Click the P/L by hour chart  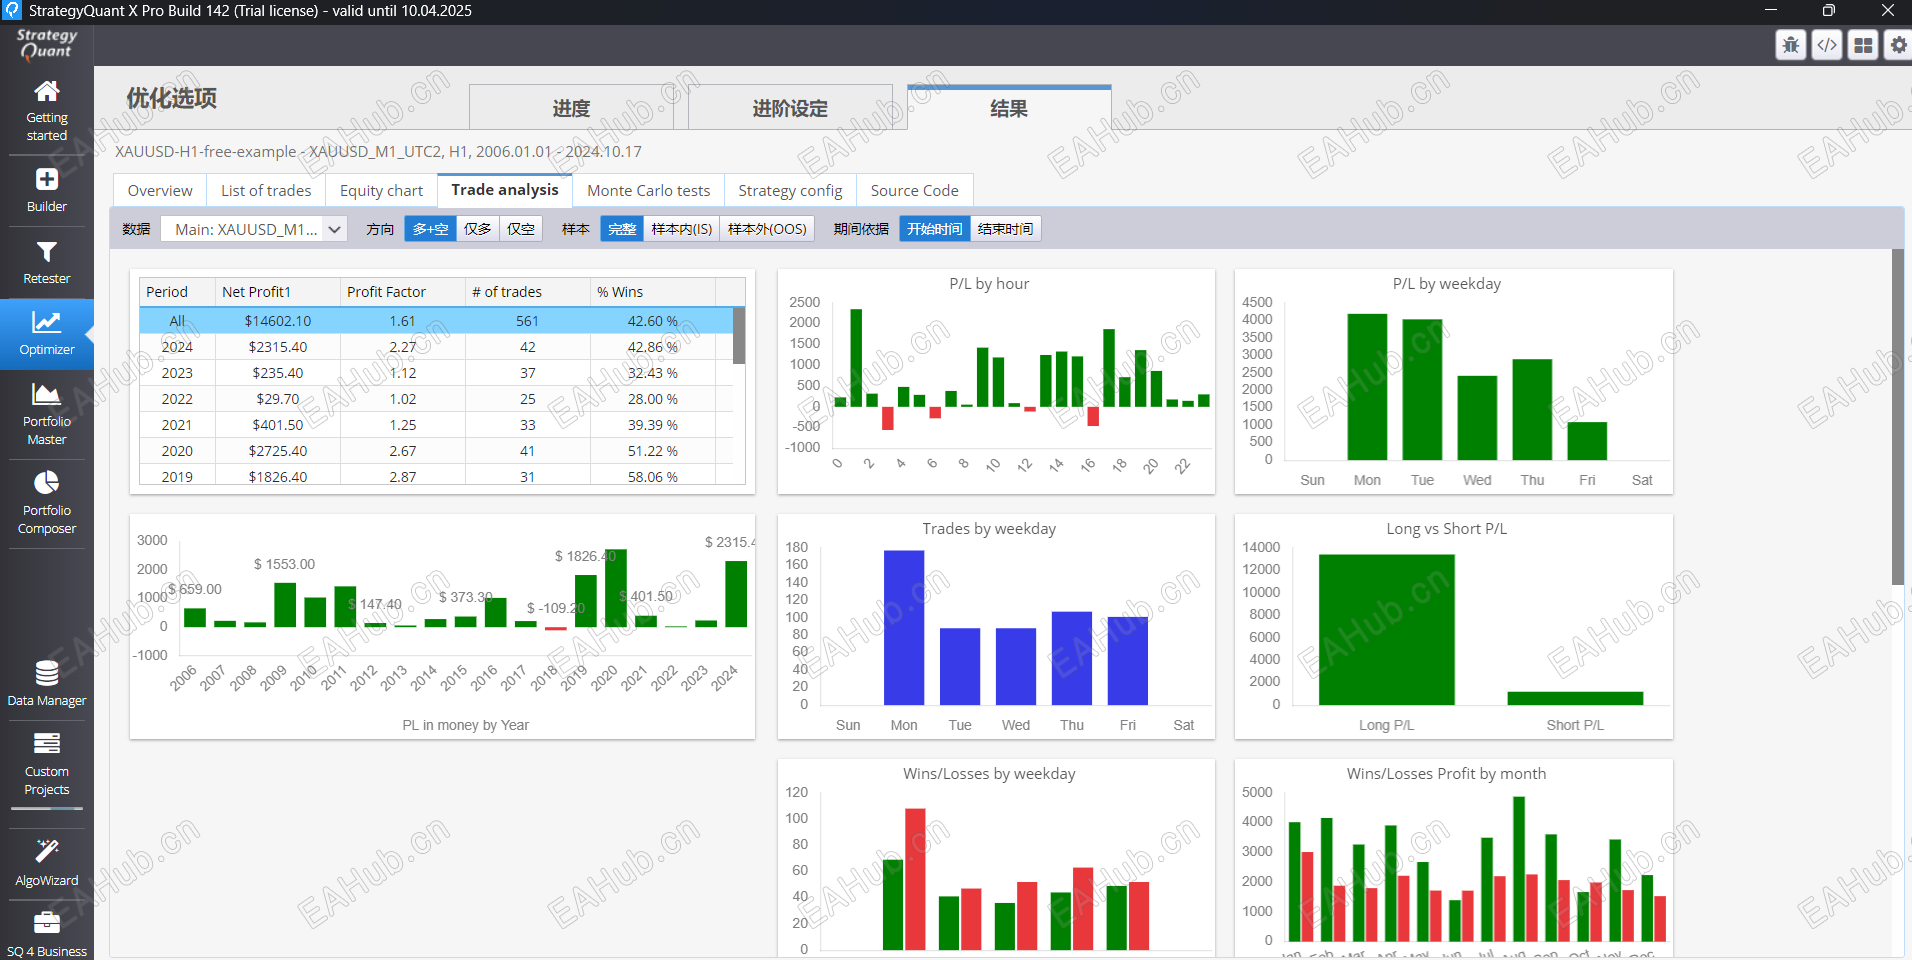996,381
